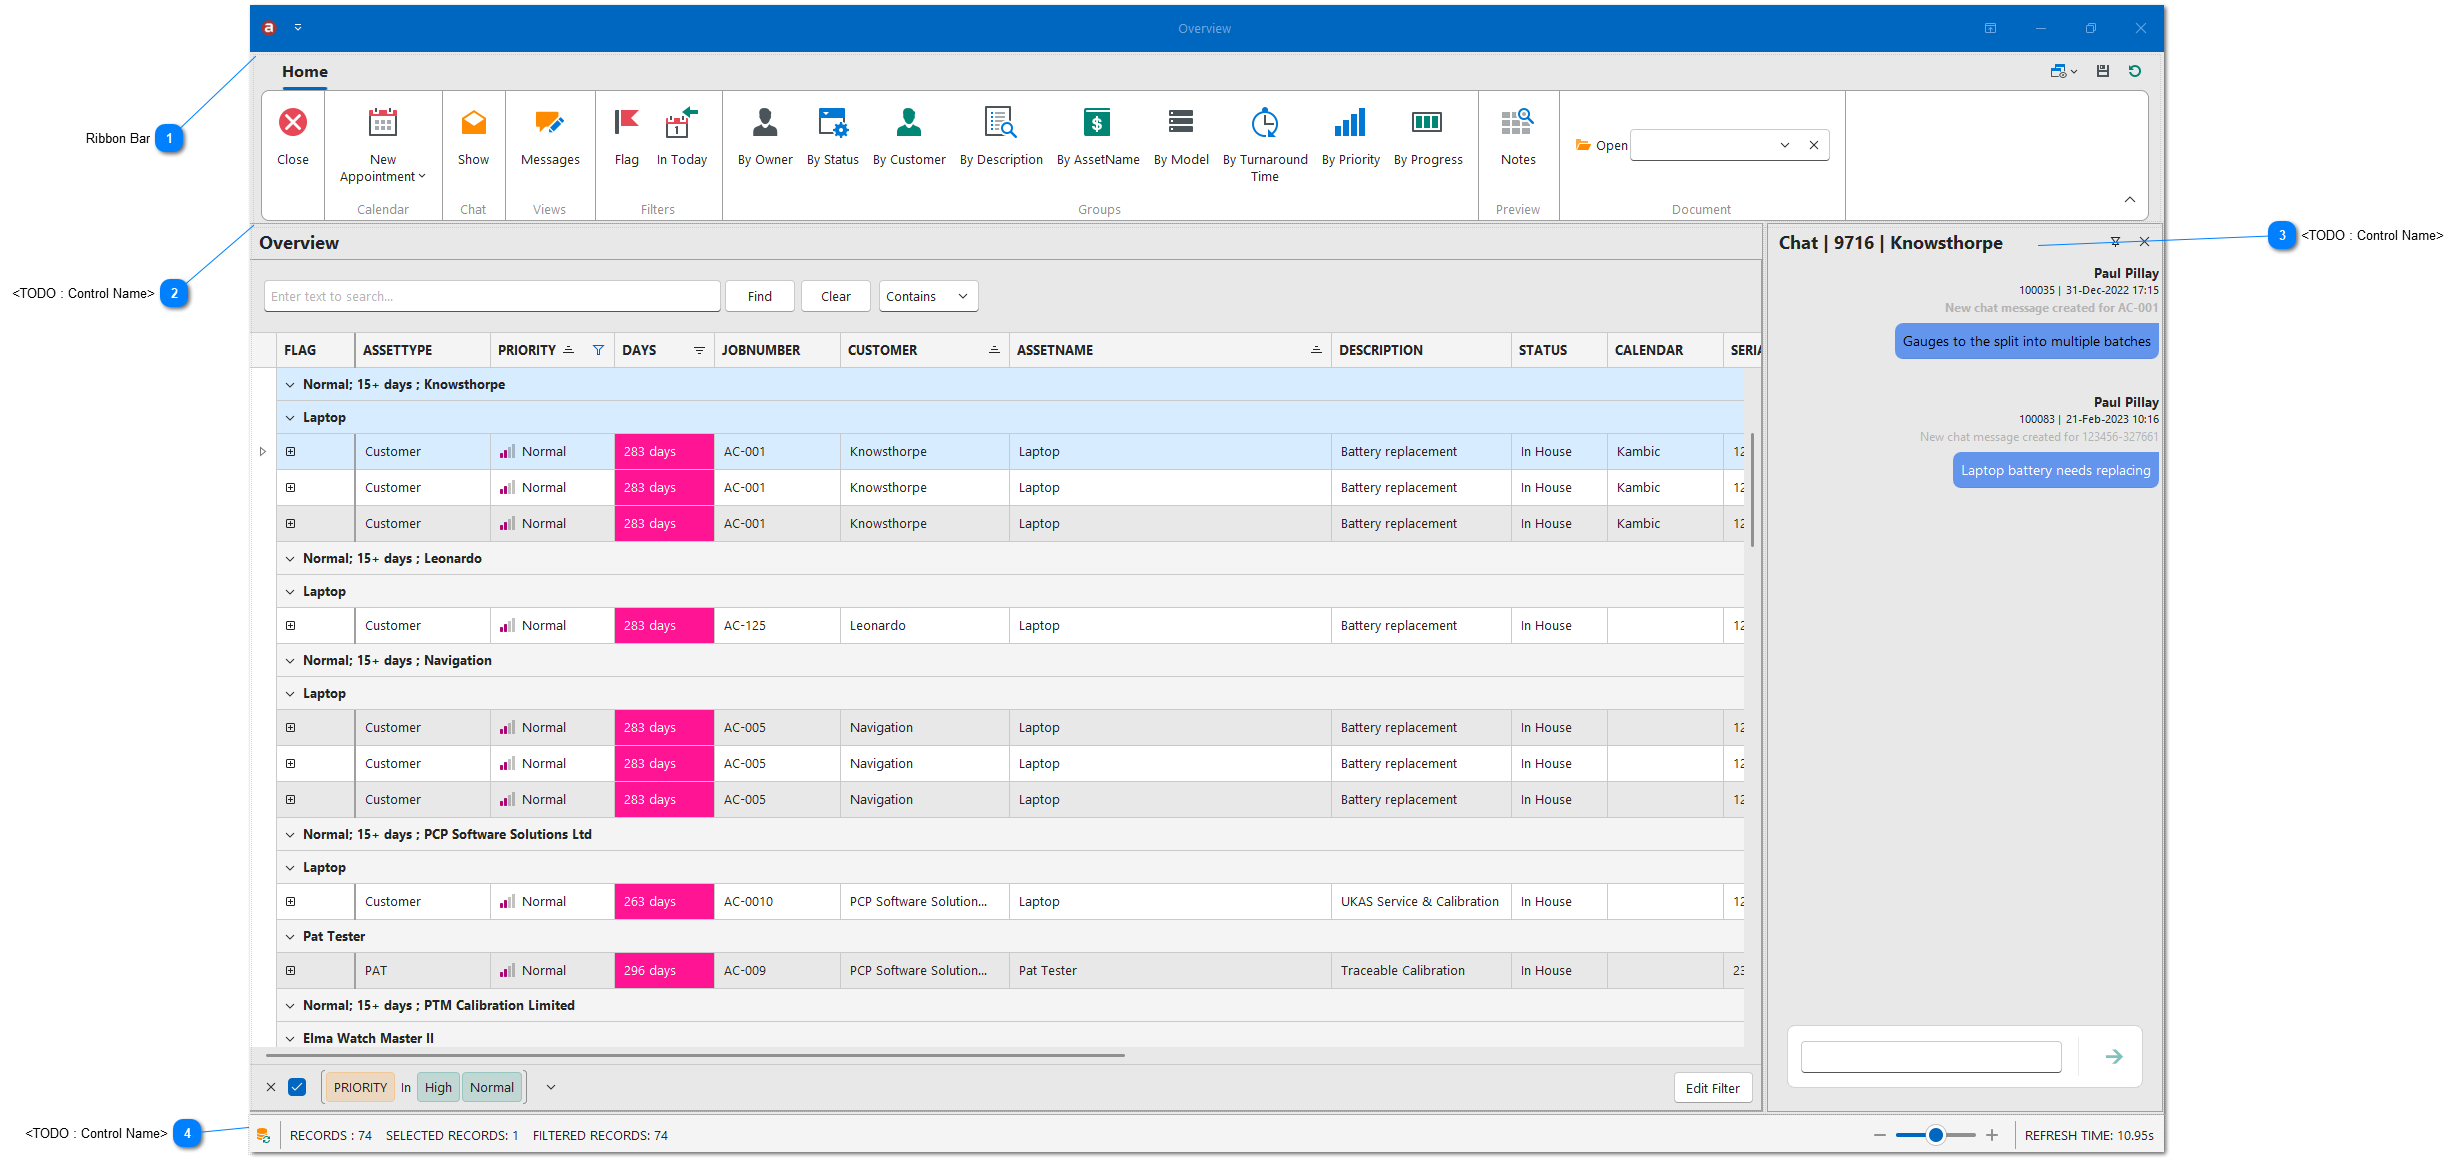2460x1166 pixels.
Task: Click zoom in plus button
Action: click(x=1992, y=1135)
